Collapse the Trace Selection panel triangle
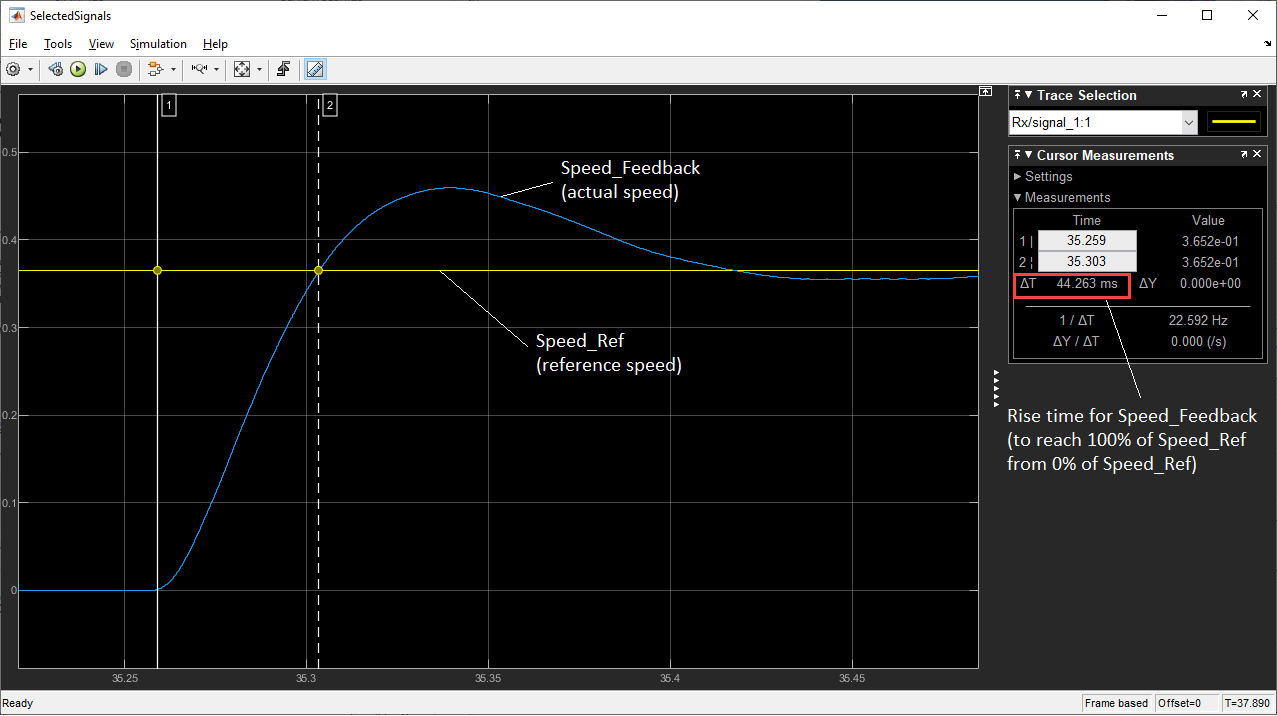 (1029, 96)
